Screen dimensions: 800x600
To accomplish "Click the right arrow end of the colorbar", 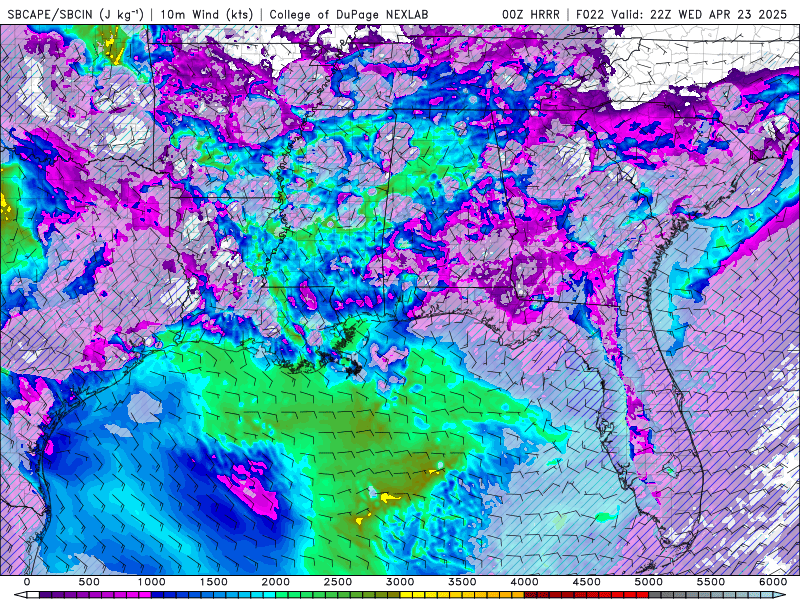I will click(x=781, y=593).
